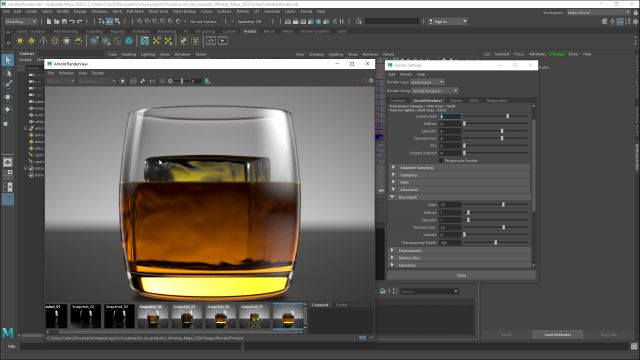Screen dimensions: 640x360
Task: Open the Render menu in RenderView
Action: point(98,73)
